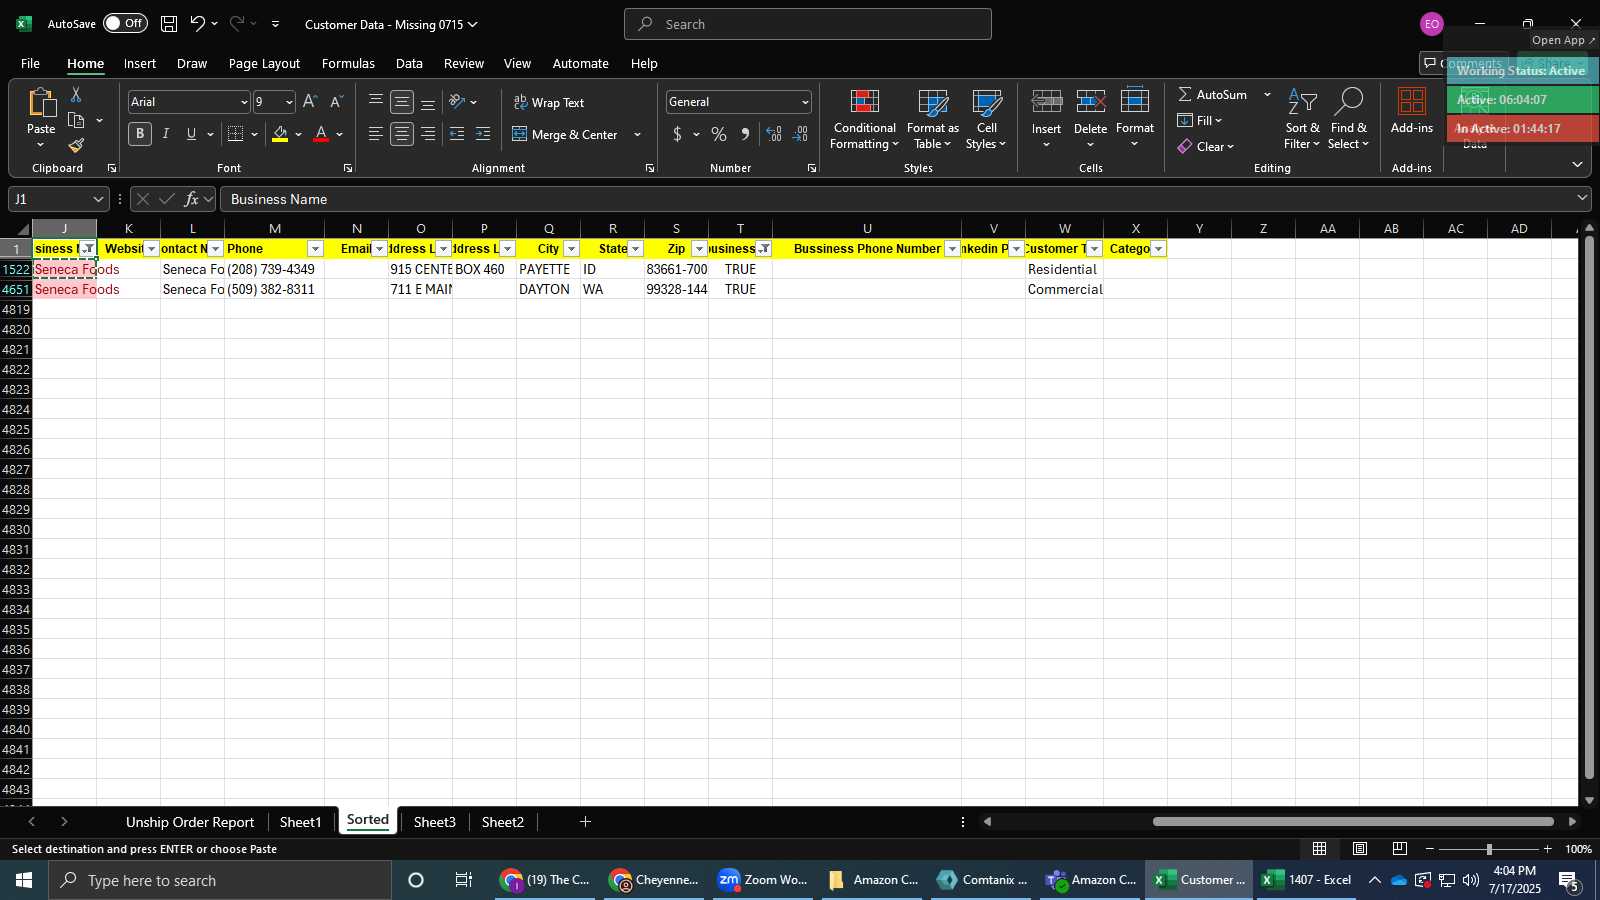Click the Align Left icon

[375, 134]
